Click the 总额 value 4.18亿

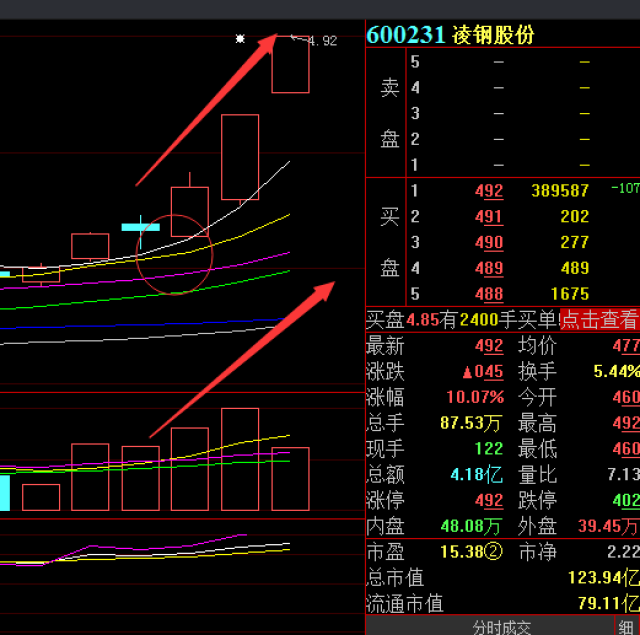coord(477,475)
